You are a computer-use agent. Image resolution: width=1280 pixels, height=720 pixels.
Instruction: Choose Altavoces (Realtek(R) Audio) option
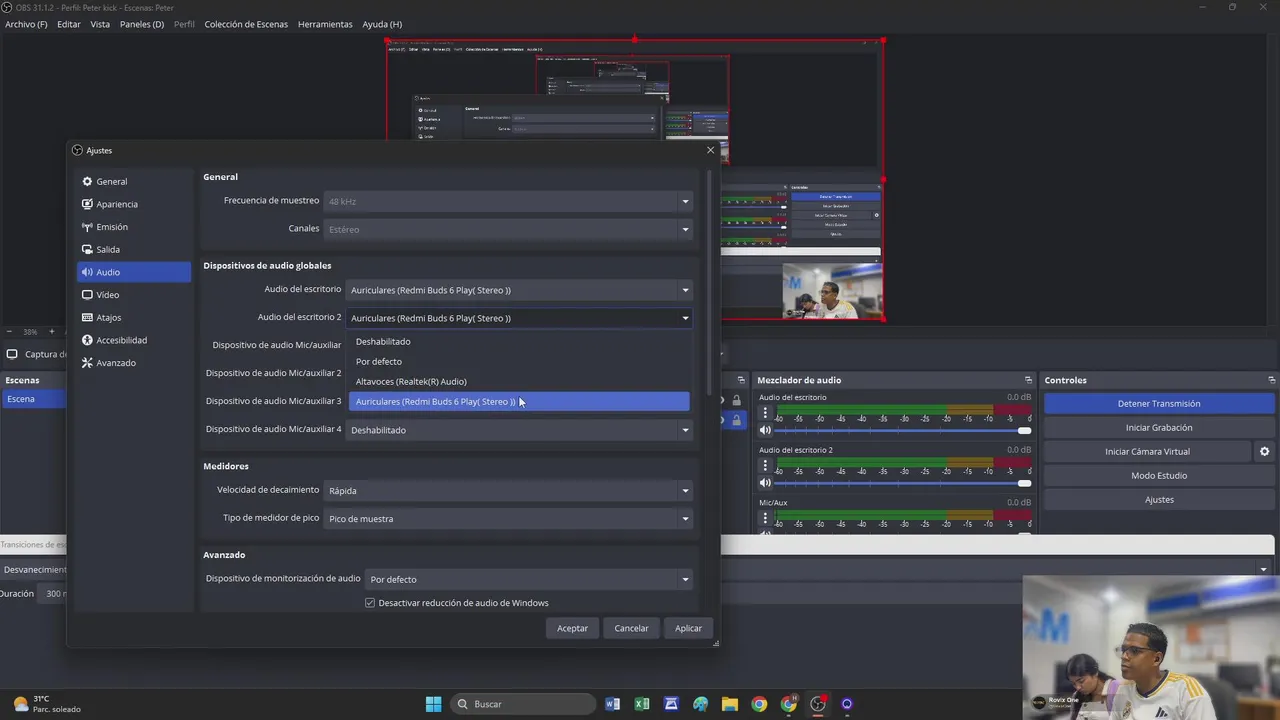tap(519, 382)
